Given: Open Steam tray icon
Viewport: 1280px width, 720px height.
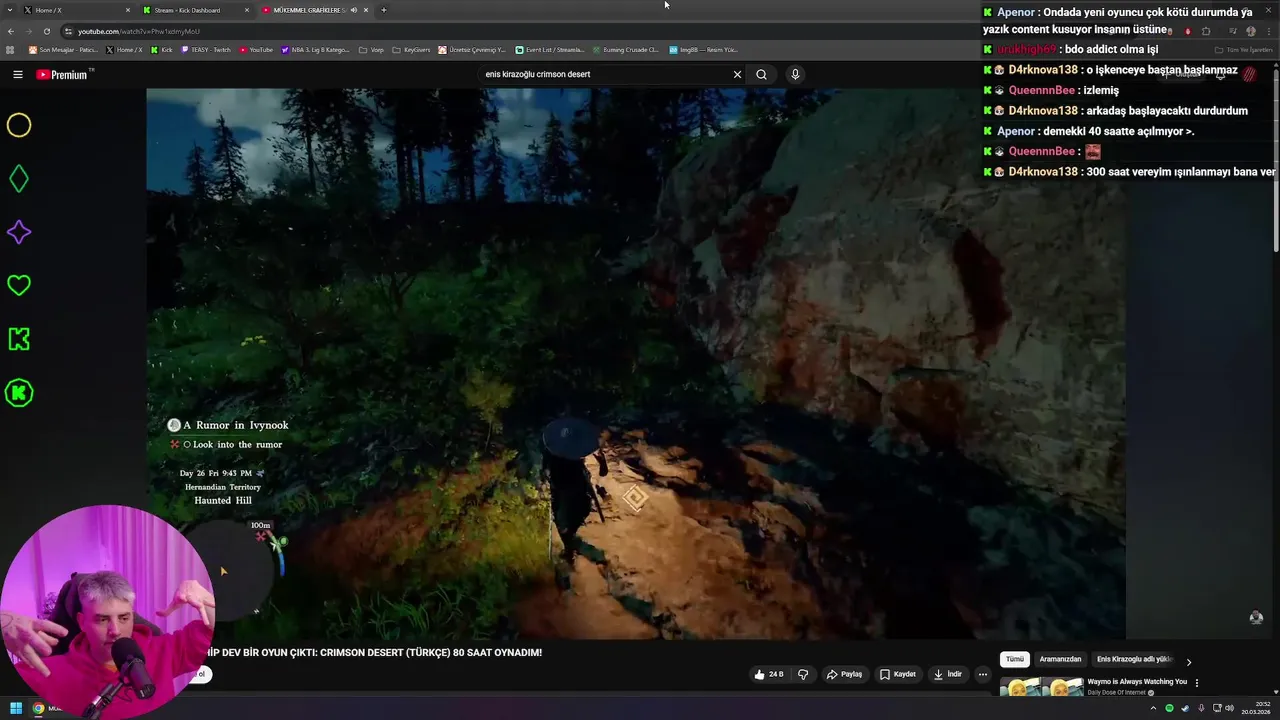Looking at the screenshot, I should point(1185,708).
